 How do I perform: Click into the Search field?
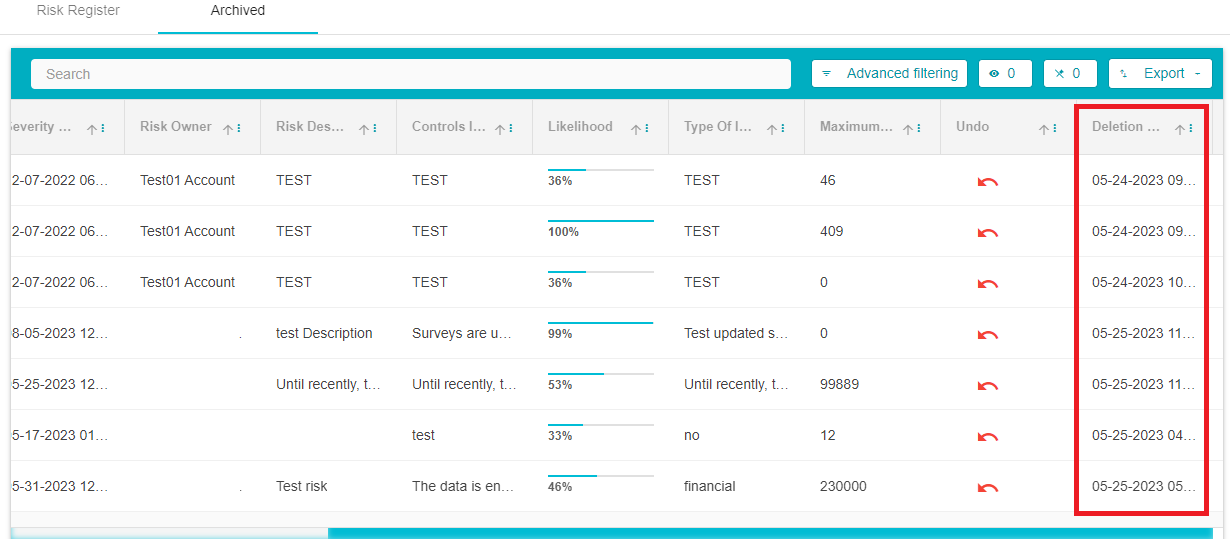coord(410,74)
